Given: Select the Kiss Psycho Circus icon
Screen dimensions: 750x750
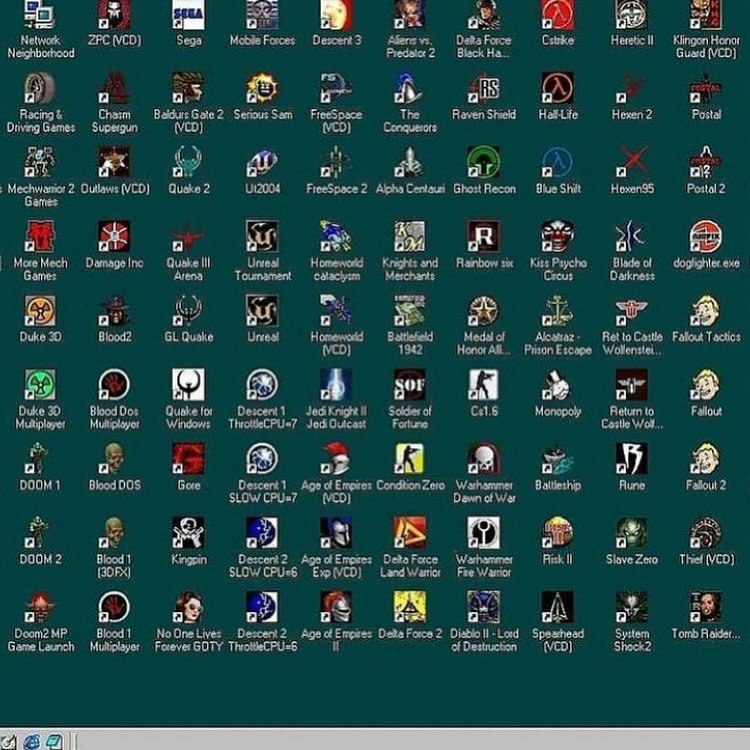Looking at the screenshot, I should pyautogui.click(x=558, y=237).
